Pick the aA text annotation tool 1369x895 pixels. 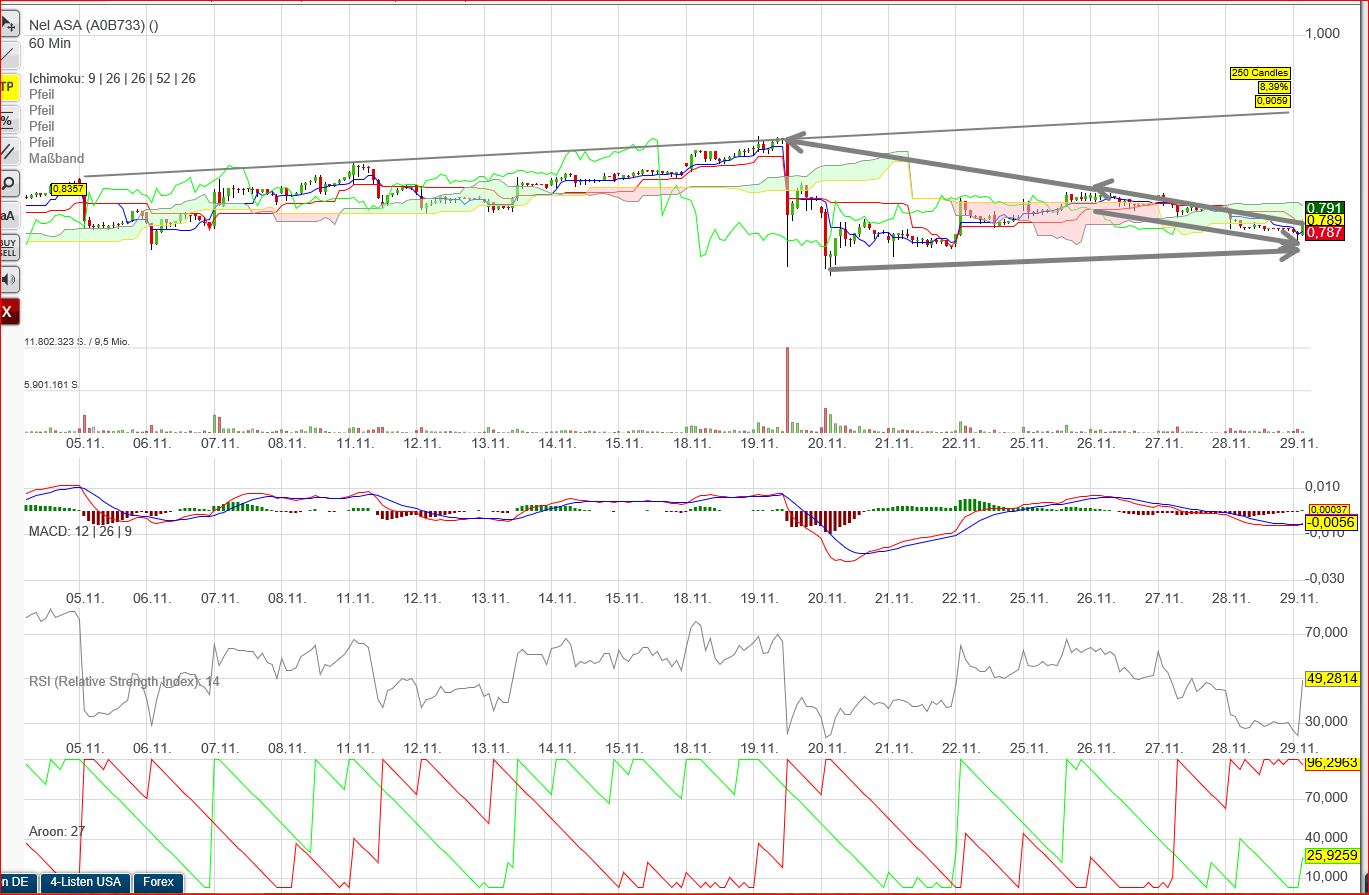[9, 216]
